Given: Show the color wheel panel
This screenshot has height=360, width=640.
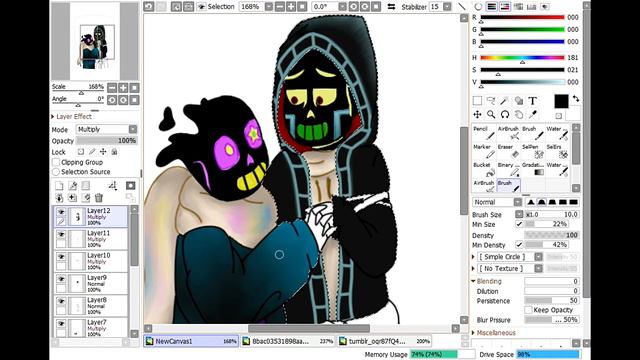Looking at the screenshot, I should pos(478,7).
